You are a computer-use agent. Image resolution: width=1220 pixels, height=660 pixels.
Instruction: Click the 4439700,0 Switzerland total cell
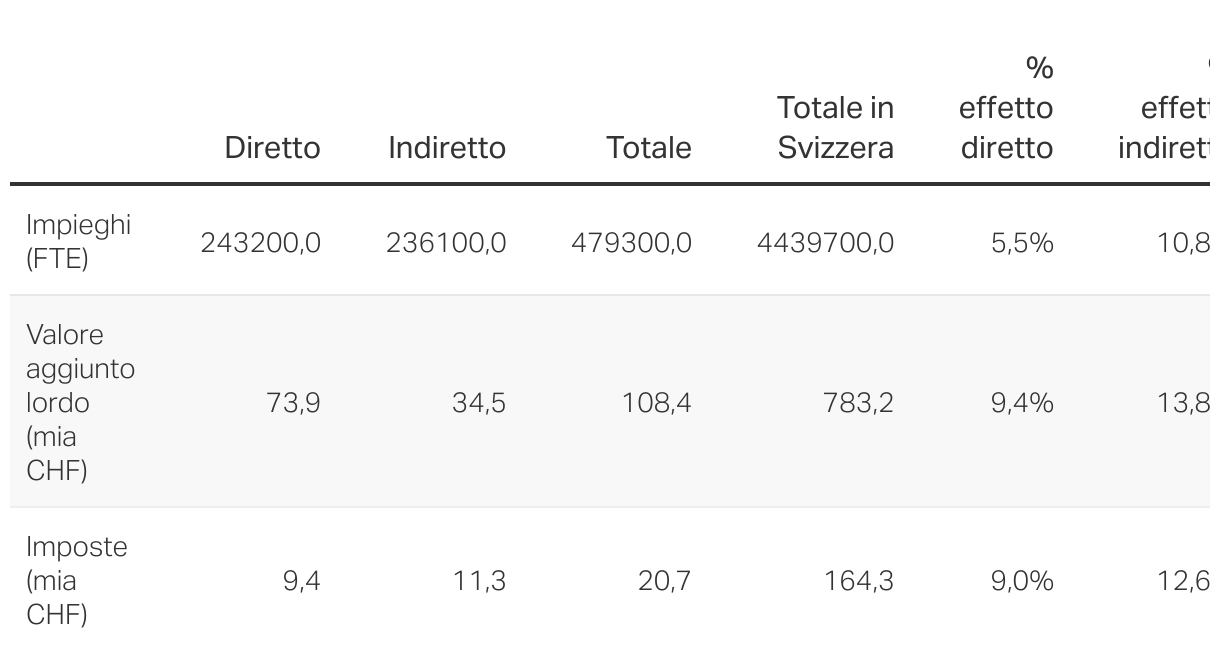[x=825, y=243]
